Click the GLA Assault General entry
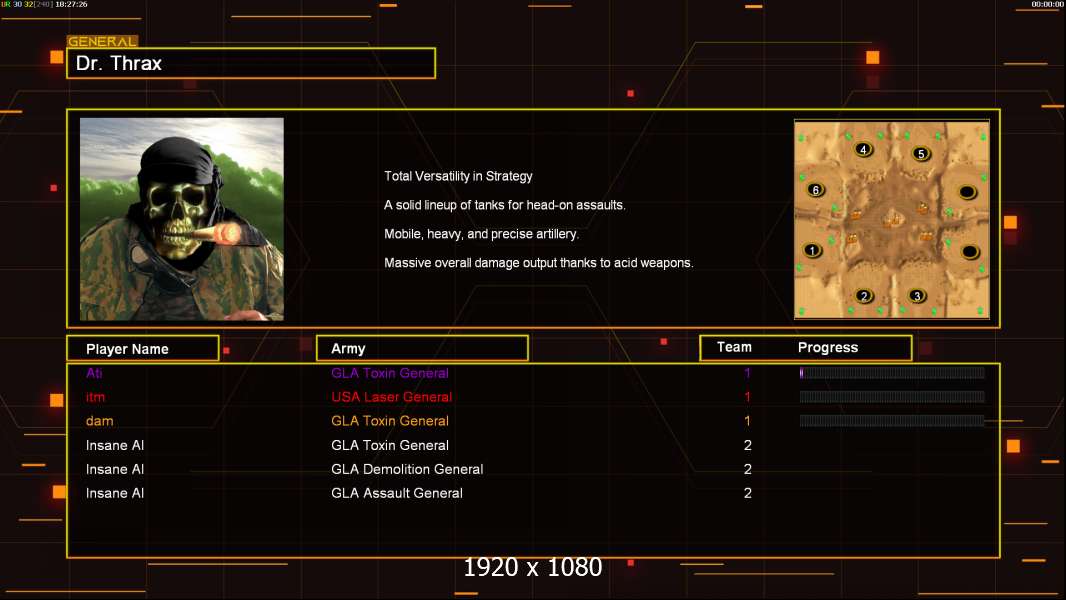 click(397, 493)
